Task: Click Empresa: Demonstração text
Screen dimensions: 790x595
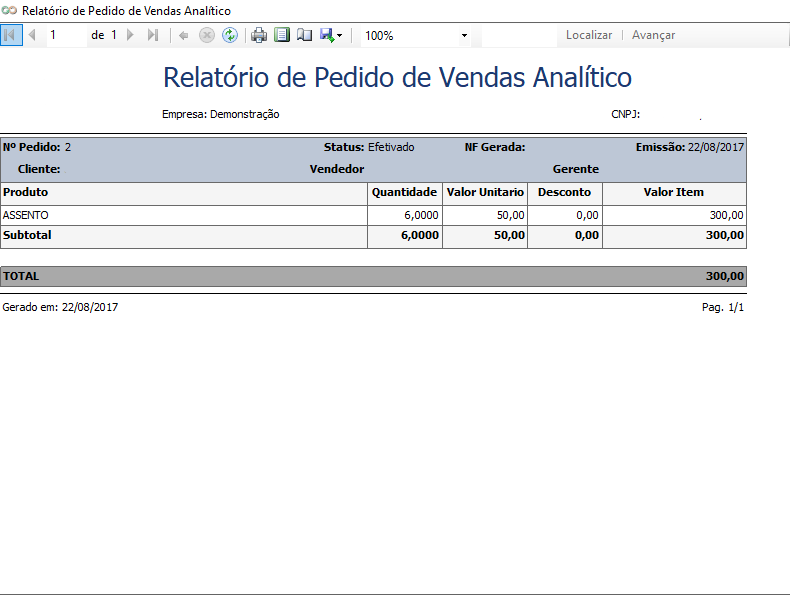Action: (x=220, y=114)
